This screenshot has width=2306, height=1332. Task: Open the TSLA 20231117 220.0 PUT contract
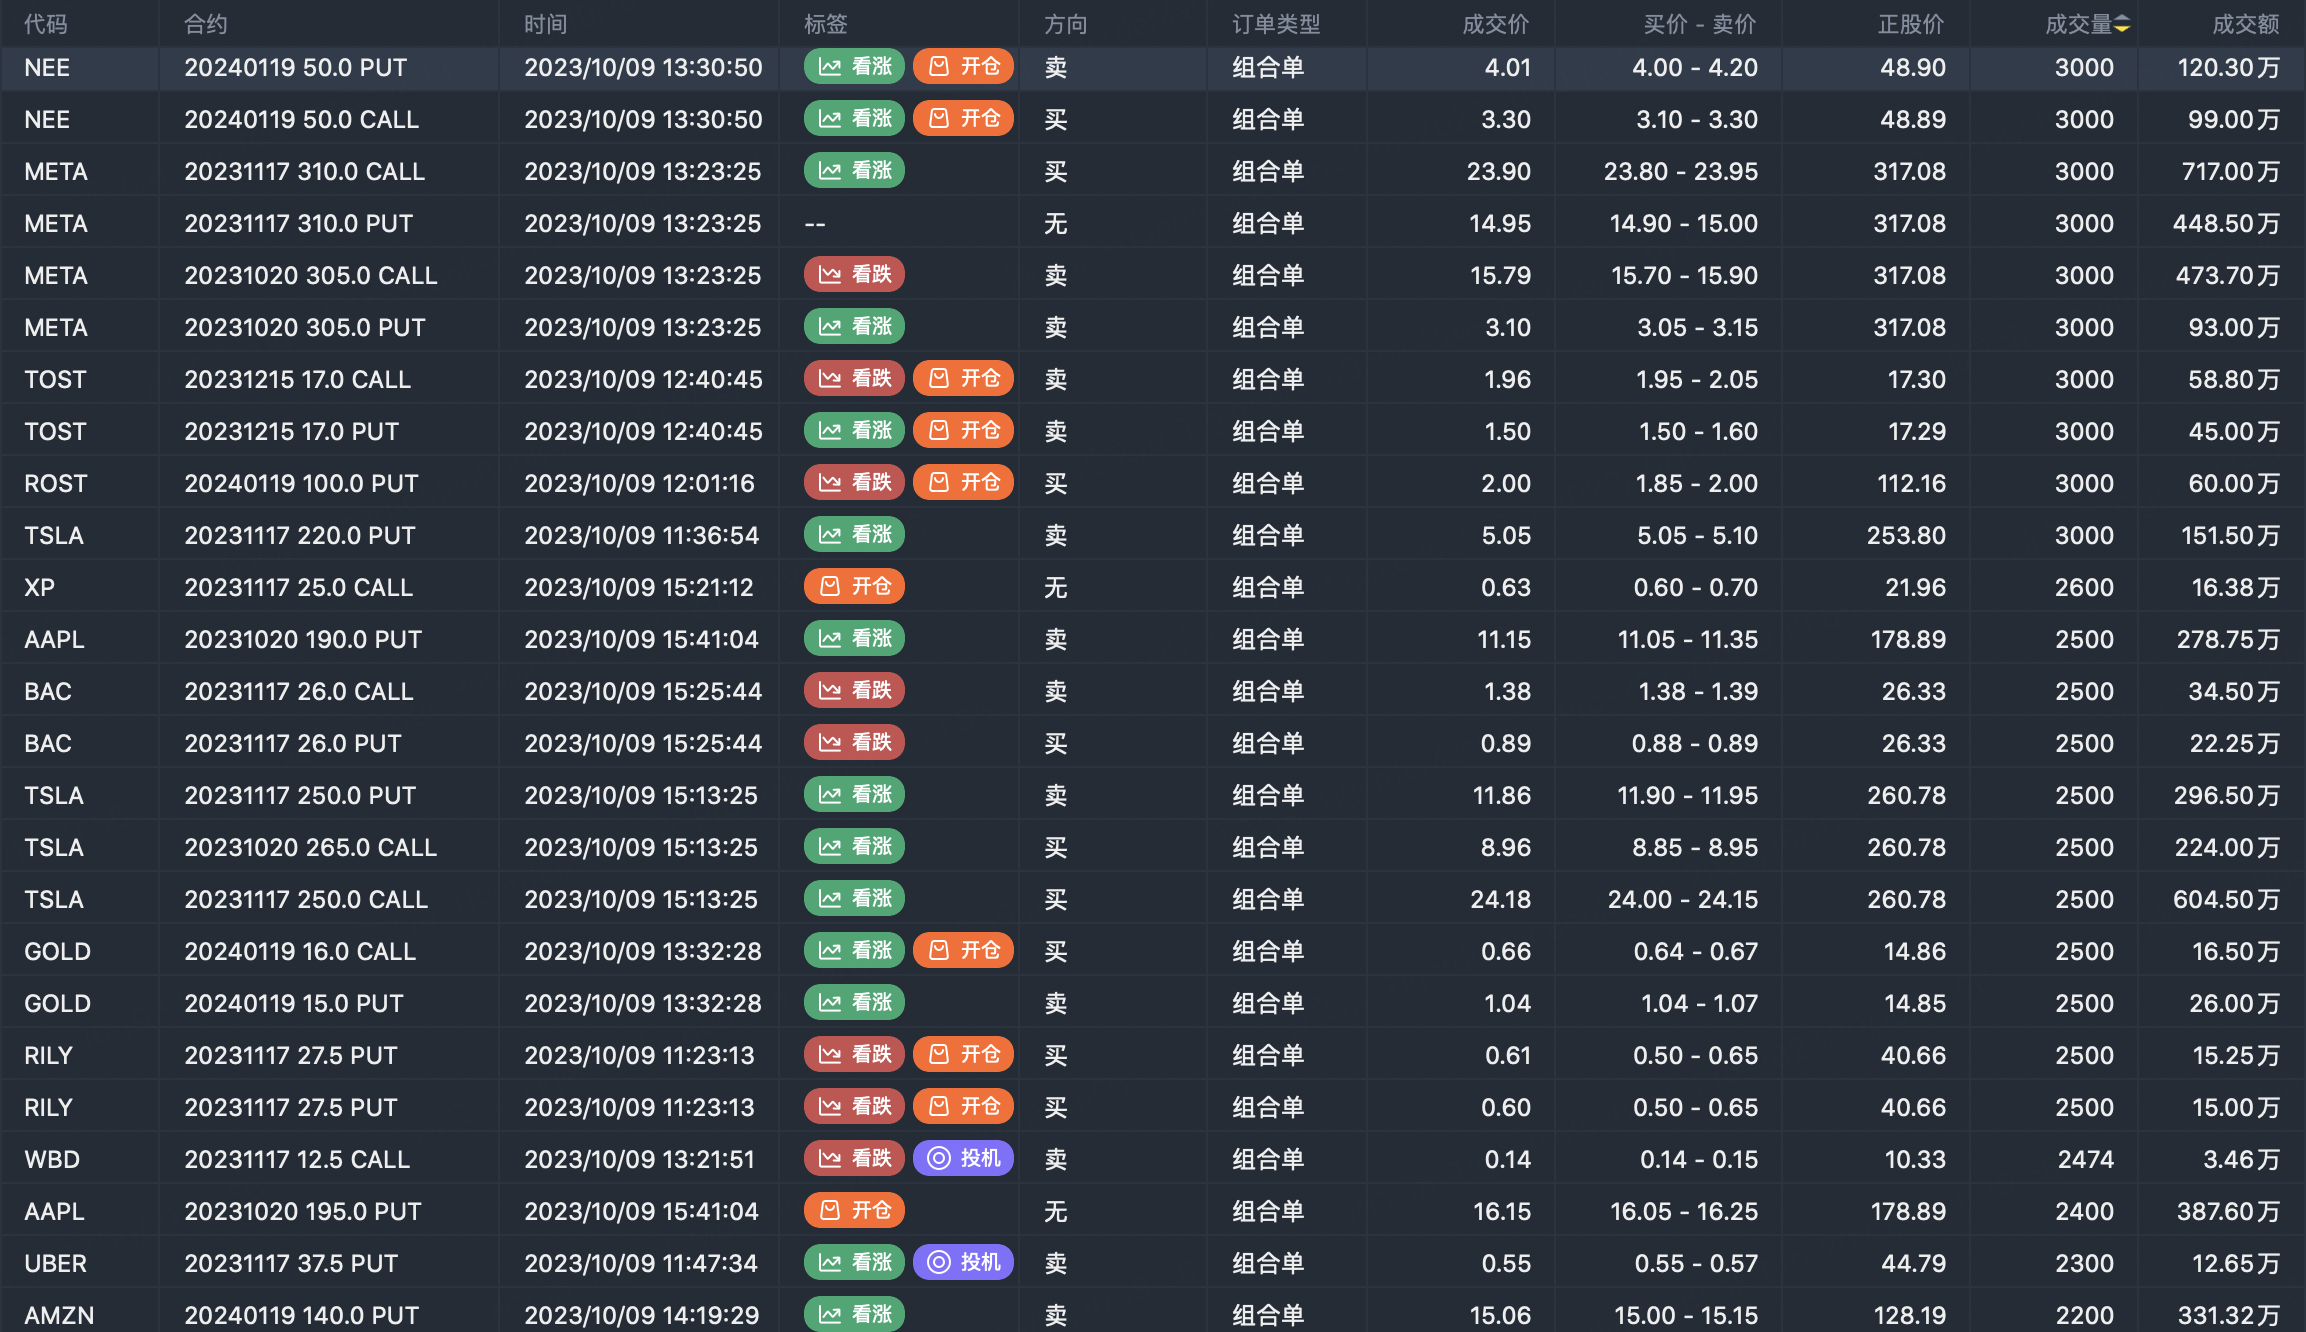[299, 536]
